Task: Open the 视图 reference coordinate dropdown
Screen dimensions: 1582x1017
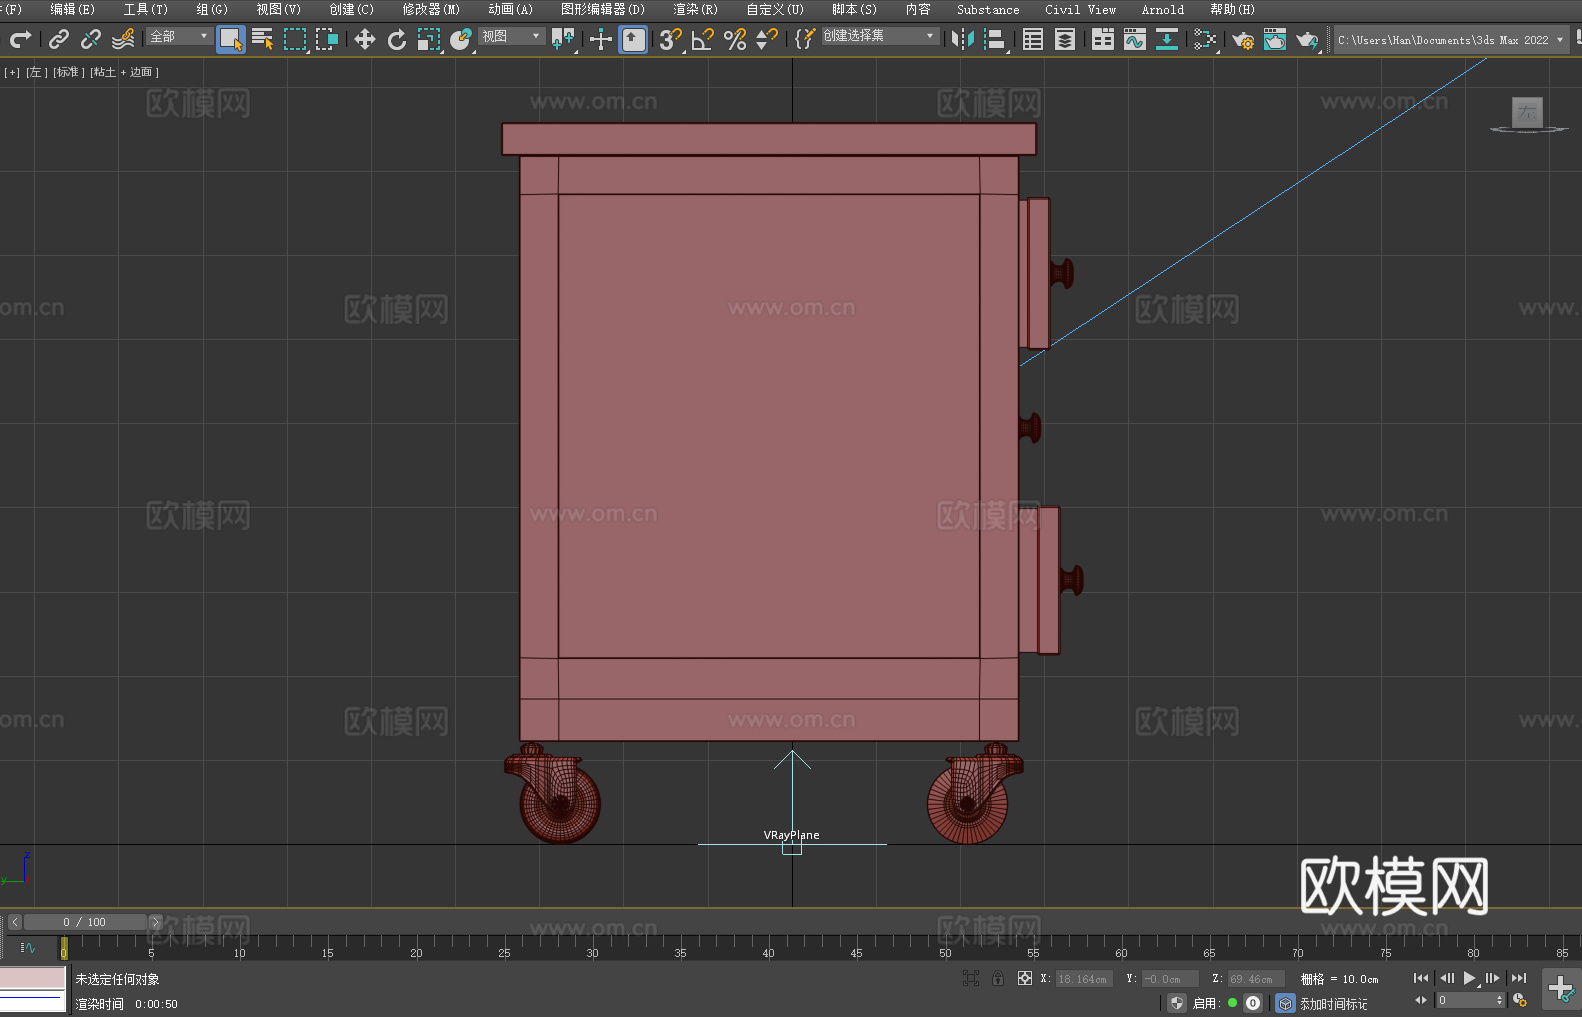Action: coord(511,36)
